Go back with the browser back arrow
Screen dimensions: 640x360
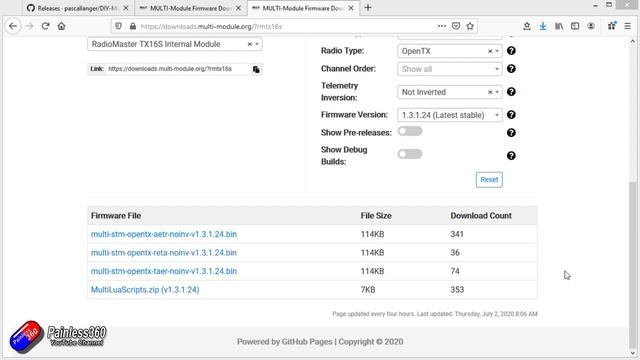click(13, 26)
